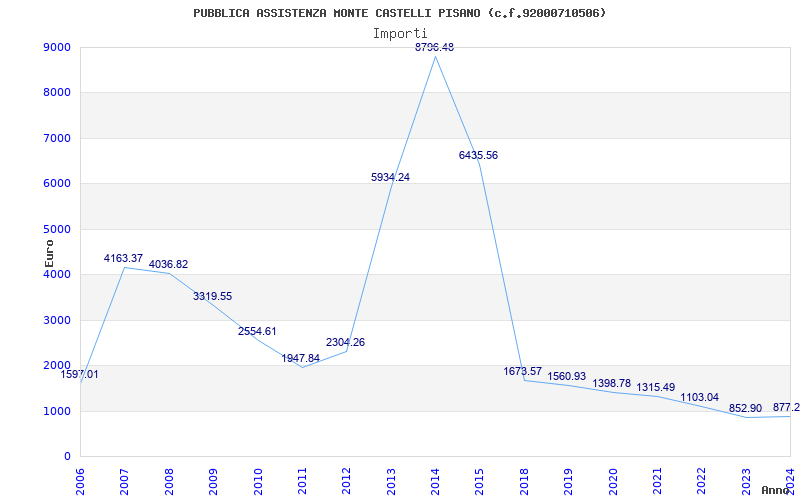
Task: Click the 2006 x-axis year
Action: pyautogui.click(x=80, y=482)
